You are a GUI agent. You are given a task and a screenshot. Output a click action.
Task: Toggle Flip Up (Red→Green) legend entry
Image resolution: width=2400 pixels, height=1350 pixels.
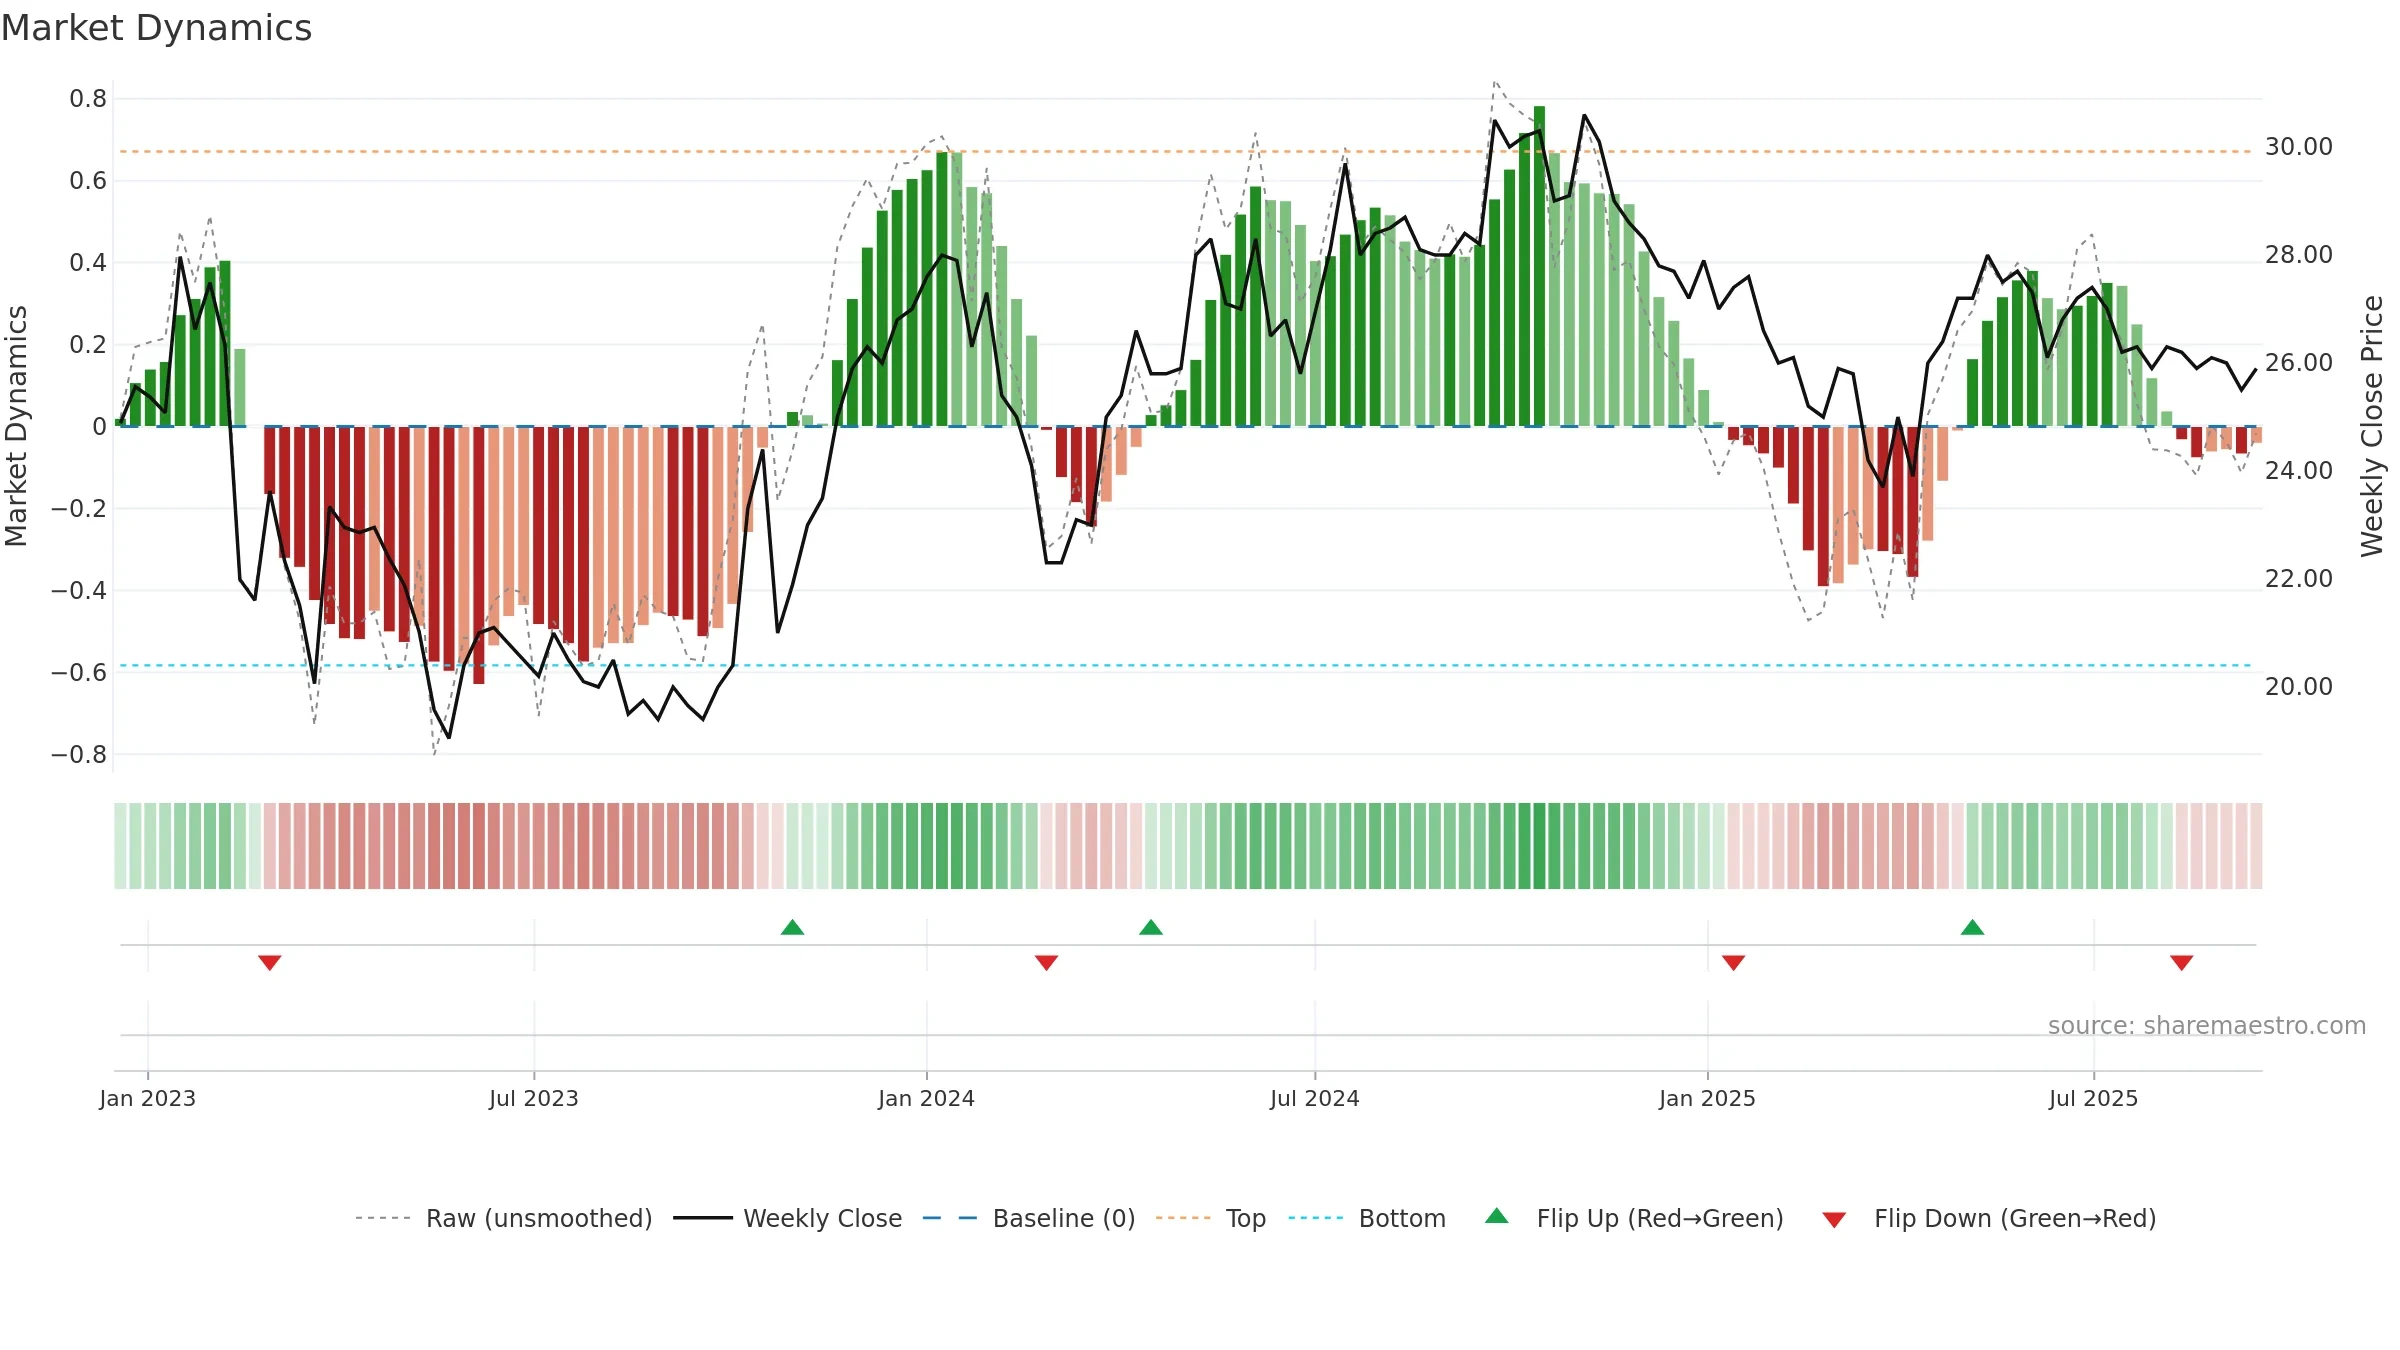click(1634, 1218)
